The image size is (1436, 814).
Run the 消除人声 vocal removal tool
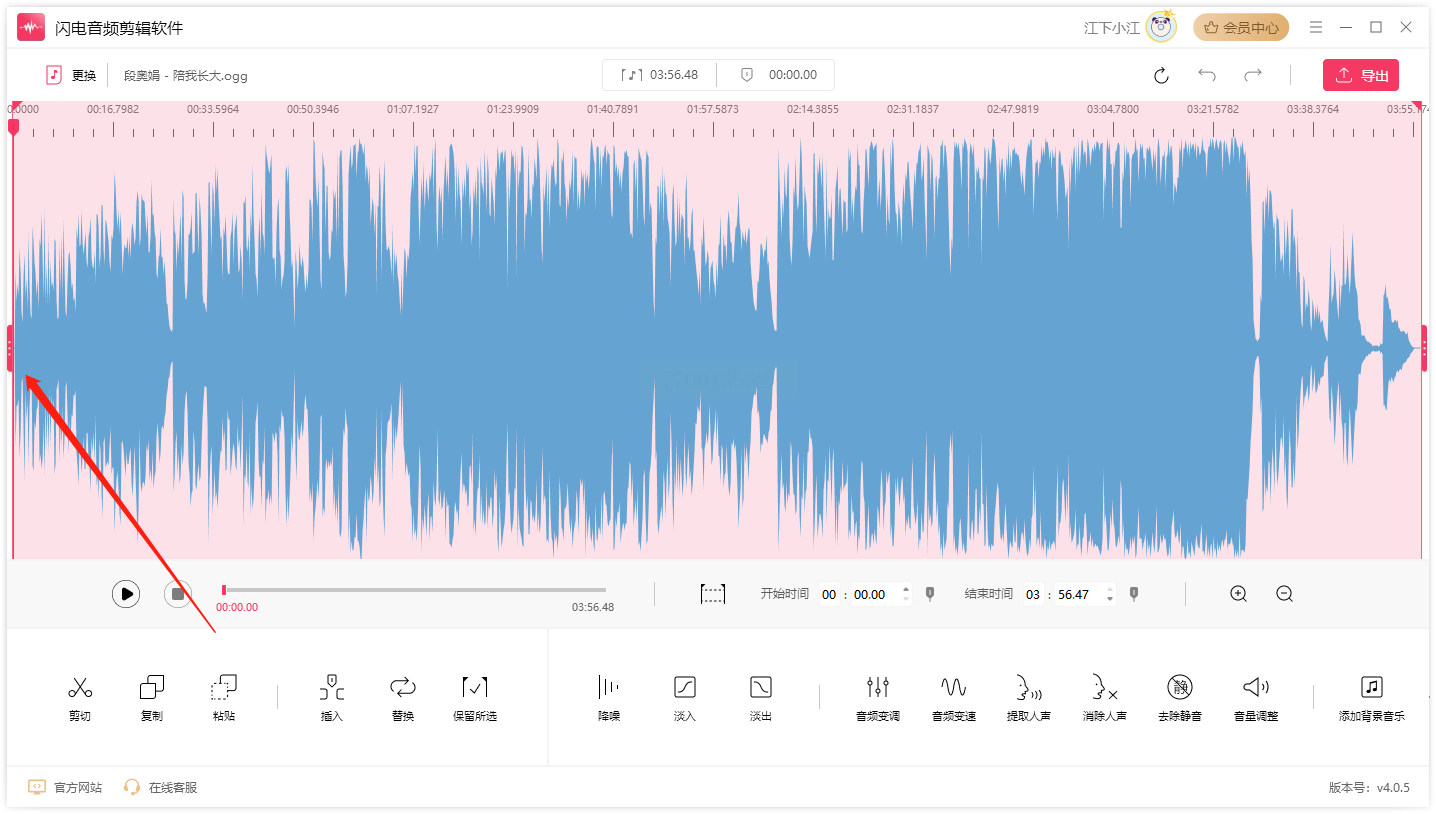[1105, 698]
